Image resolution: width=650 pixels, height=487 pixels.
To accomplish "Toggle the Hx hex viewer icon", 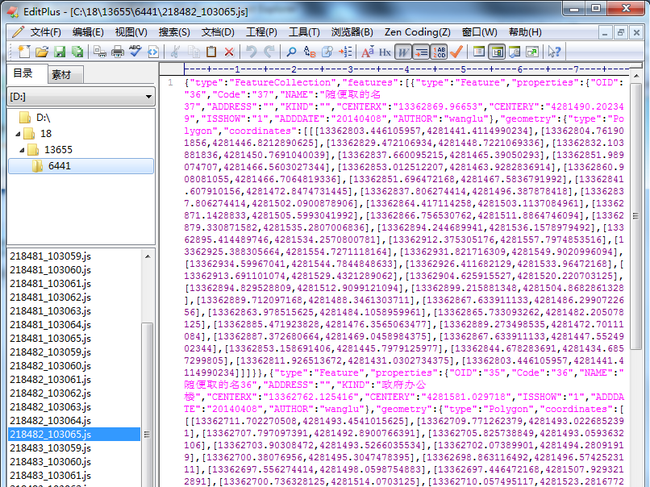I will point(385,52).
